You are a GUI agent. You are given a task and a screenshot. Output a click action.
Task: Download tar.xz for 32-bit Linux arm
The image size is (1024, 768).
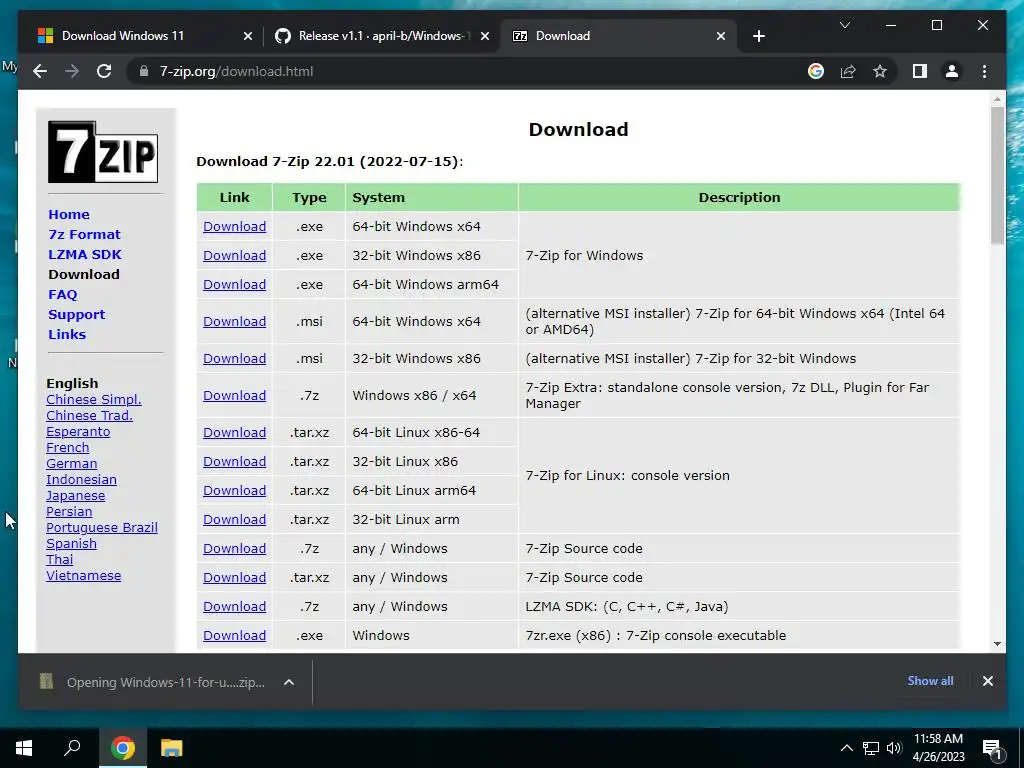point(234,520)
